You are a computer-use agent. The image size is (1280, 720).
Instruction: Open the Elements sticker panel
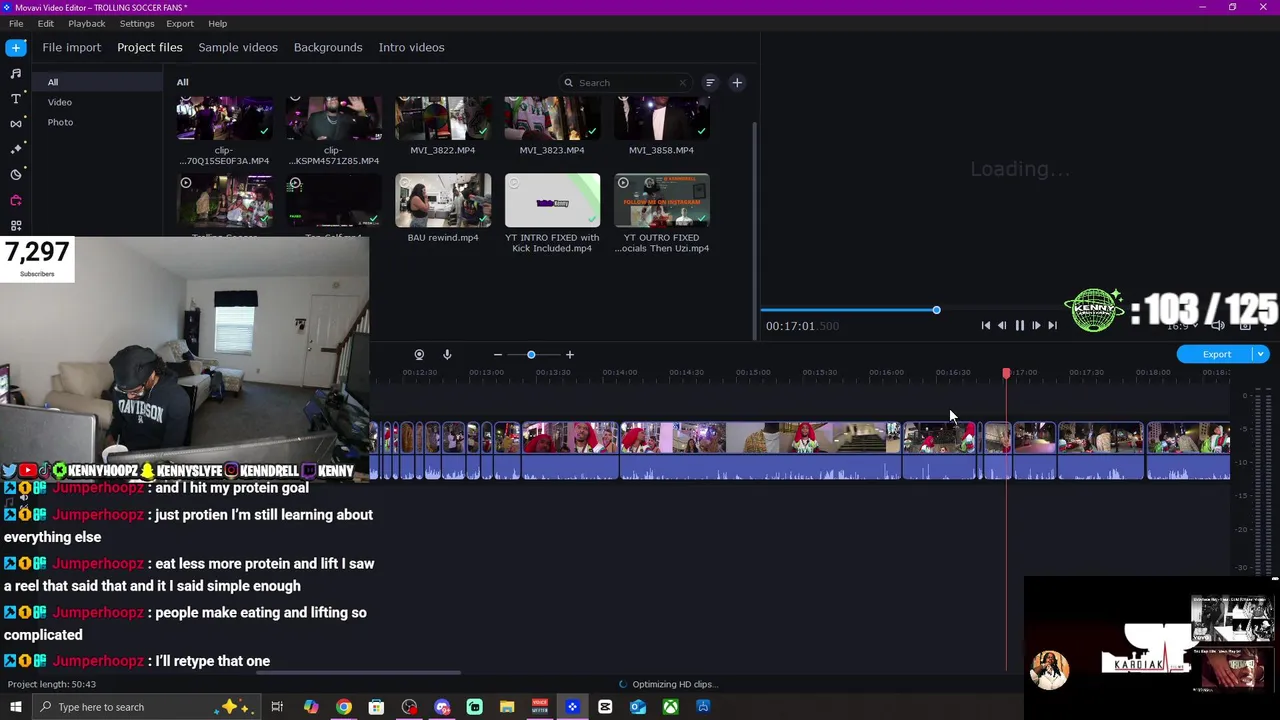pos(16,175)
